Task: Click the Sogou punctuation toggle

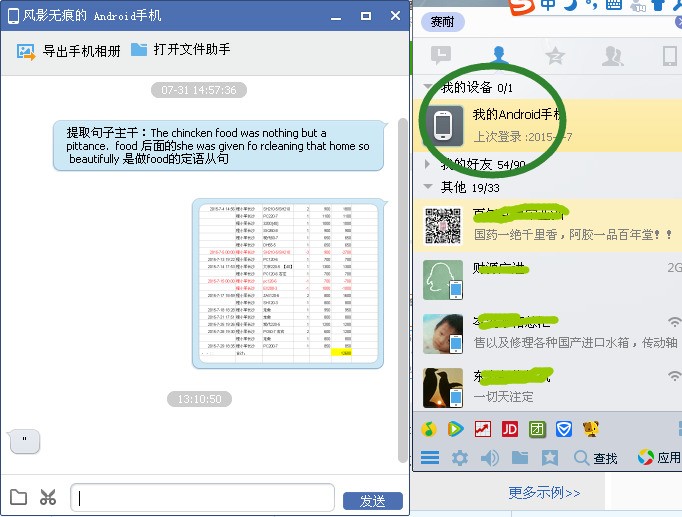Action: [x=591, y=4]
